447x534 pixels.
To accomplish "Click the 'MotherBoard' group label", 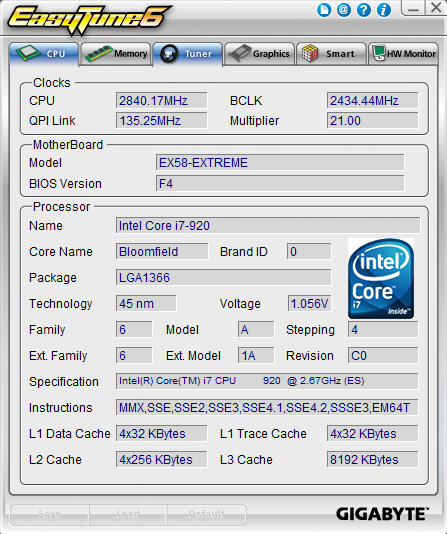I will tap(68, 145).
